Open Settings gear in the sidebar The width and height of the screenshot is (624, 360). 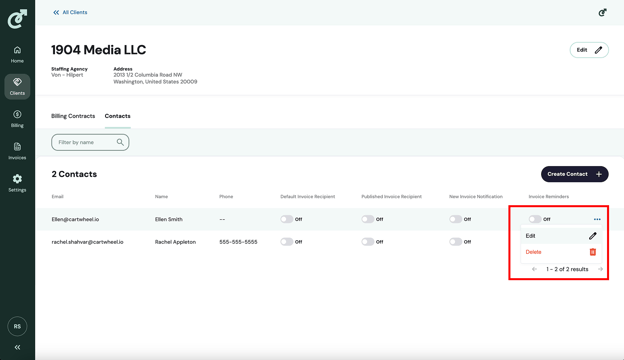(x=17, y=183)
